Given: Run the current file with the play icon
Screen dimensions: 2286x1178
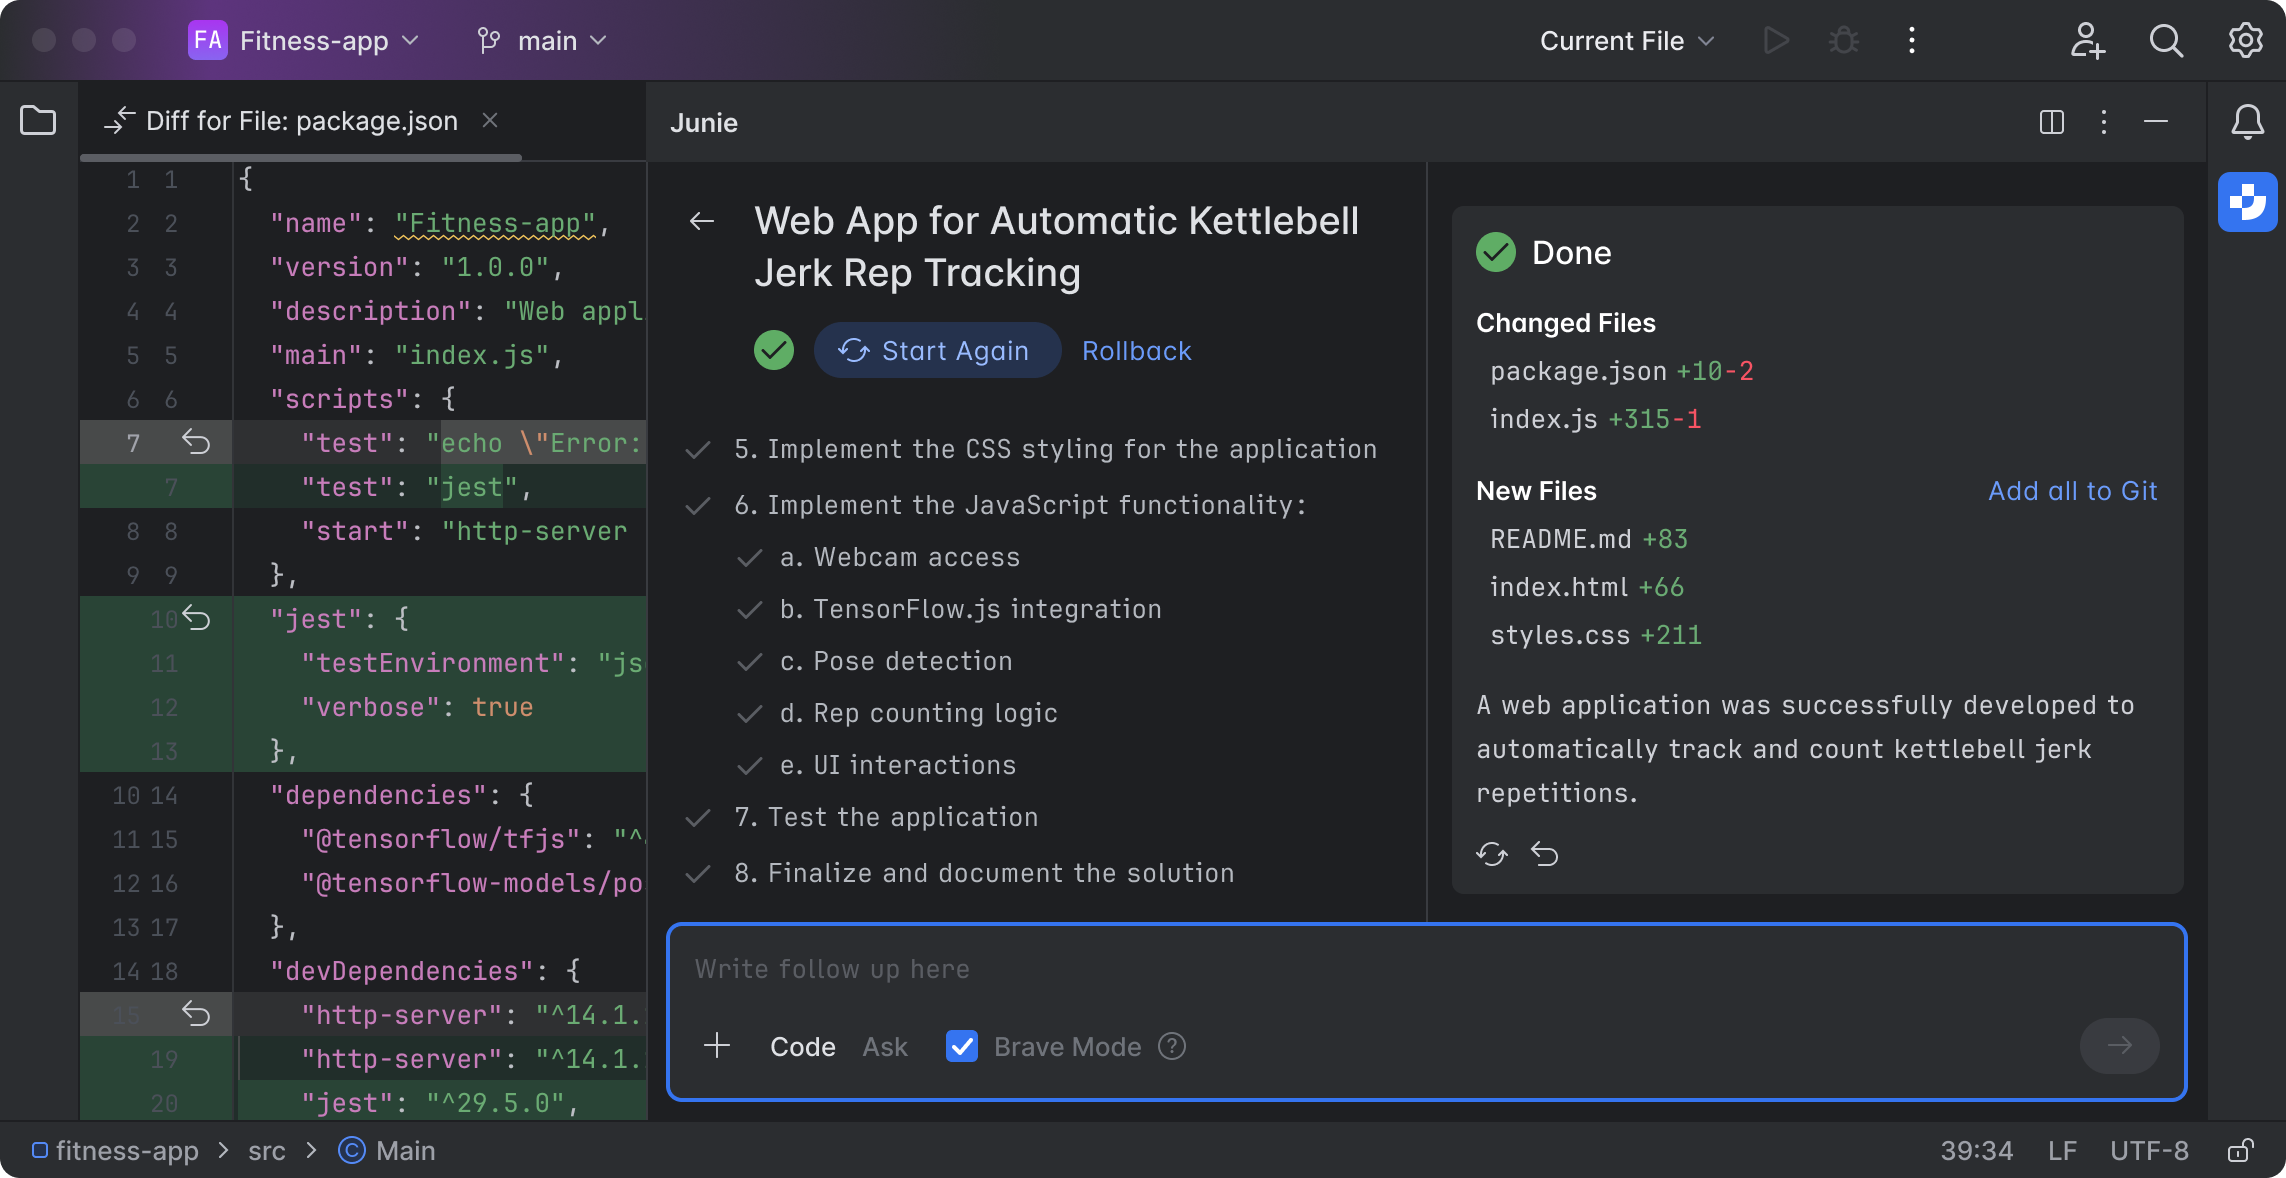Looking at the screenshot, I should (1776, 41).
